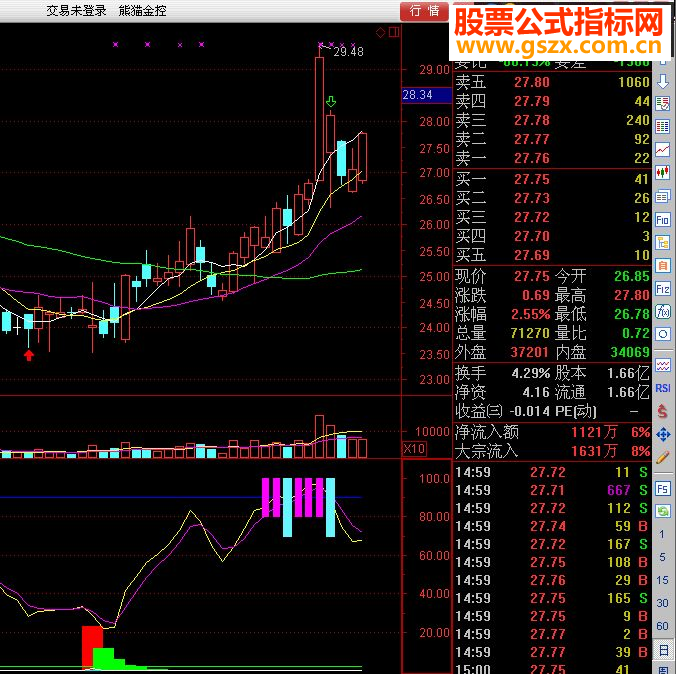676x674 pixels.
Task: Click the X10 volume scale button
Action: (414, 448)
